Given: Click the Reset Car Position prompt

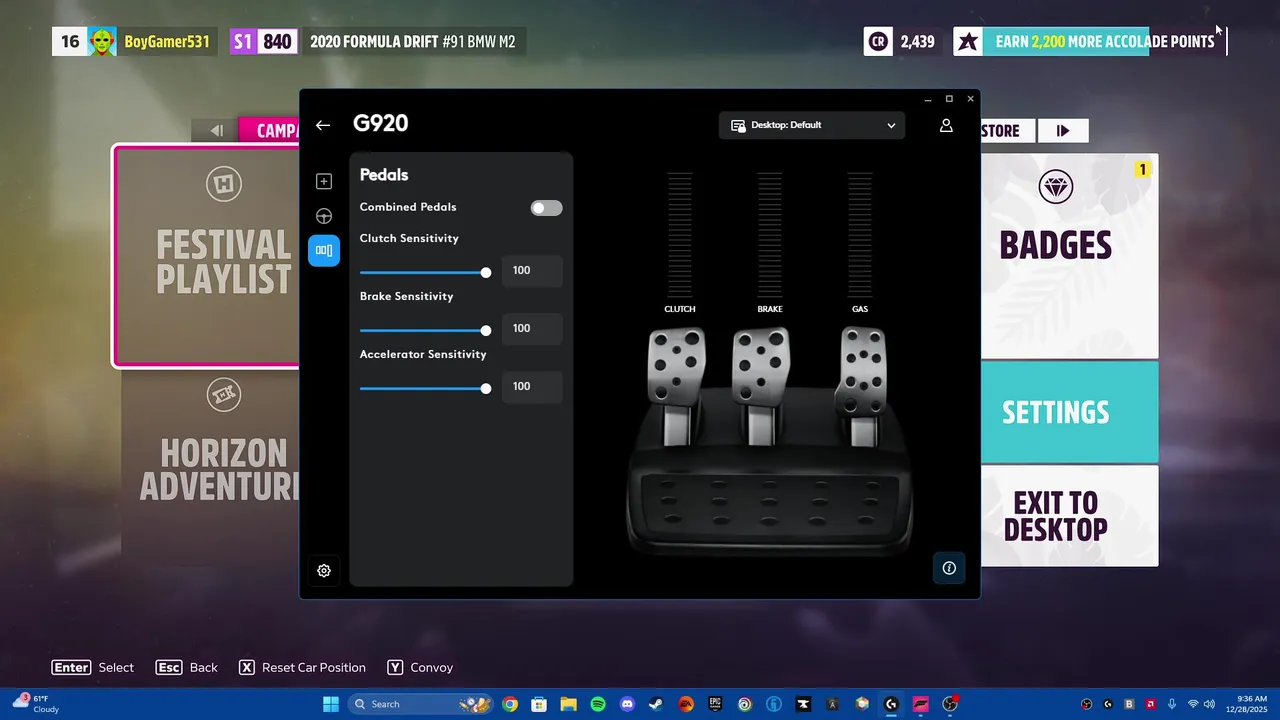Looking at the screenshot, I should (302, 667).
